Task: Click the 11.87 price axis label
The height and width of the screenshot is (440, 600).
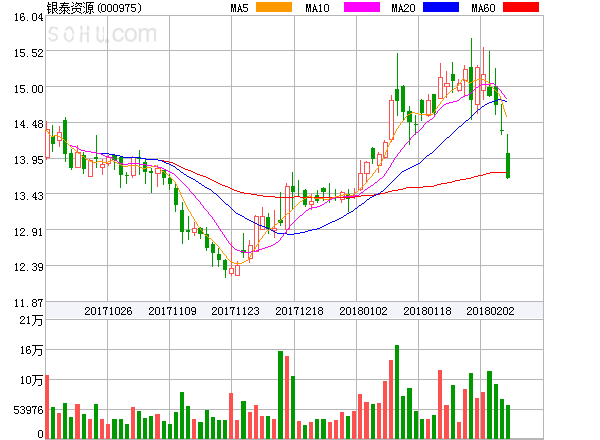Action: (29, 303)
